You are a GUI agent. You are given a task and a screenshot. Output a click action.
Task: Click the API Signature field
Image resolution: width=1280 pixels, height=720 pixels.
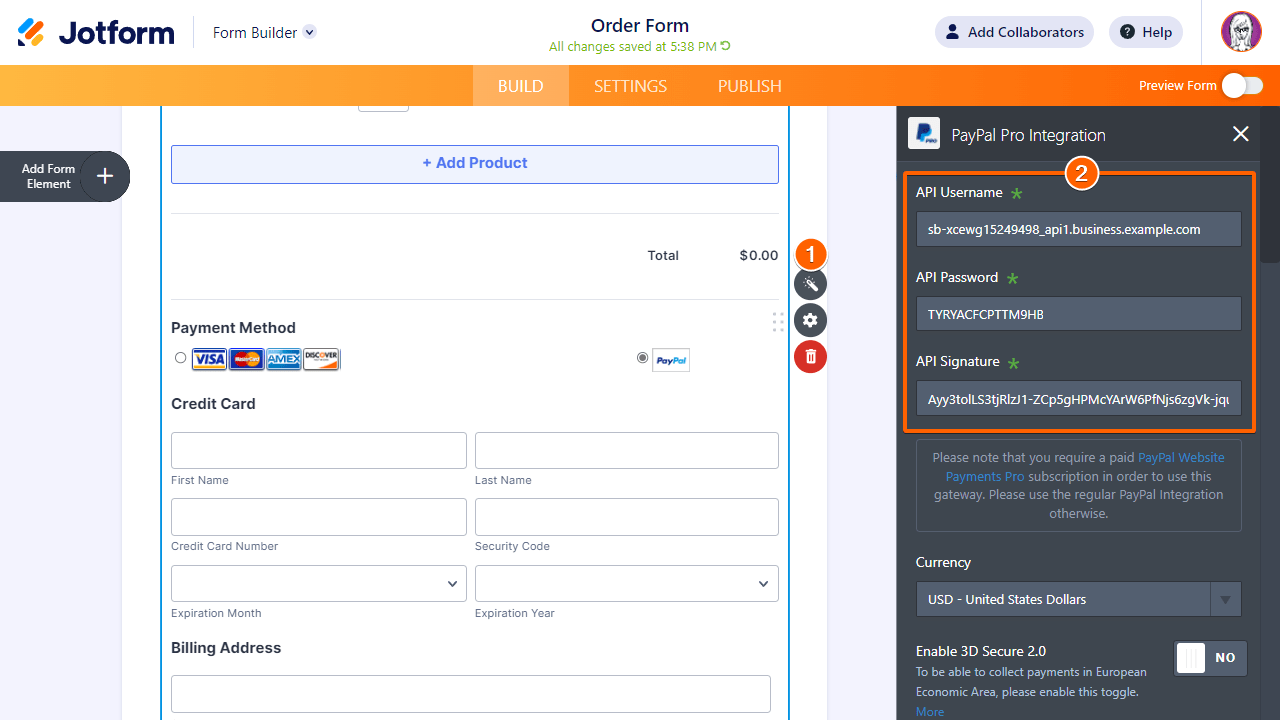pyautogui.click(x=1079, y=398)
